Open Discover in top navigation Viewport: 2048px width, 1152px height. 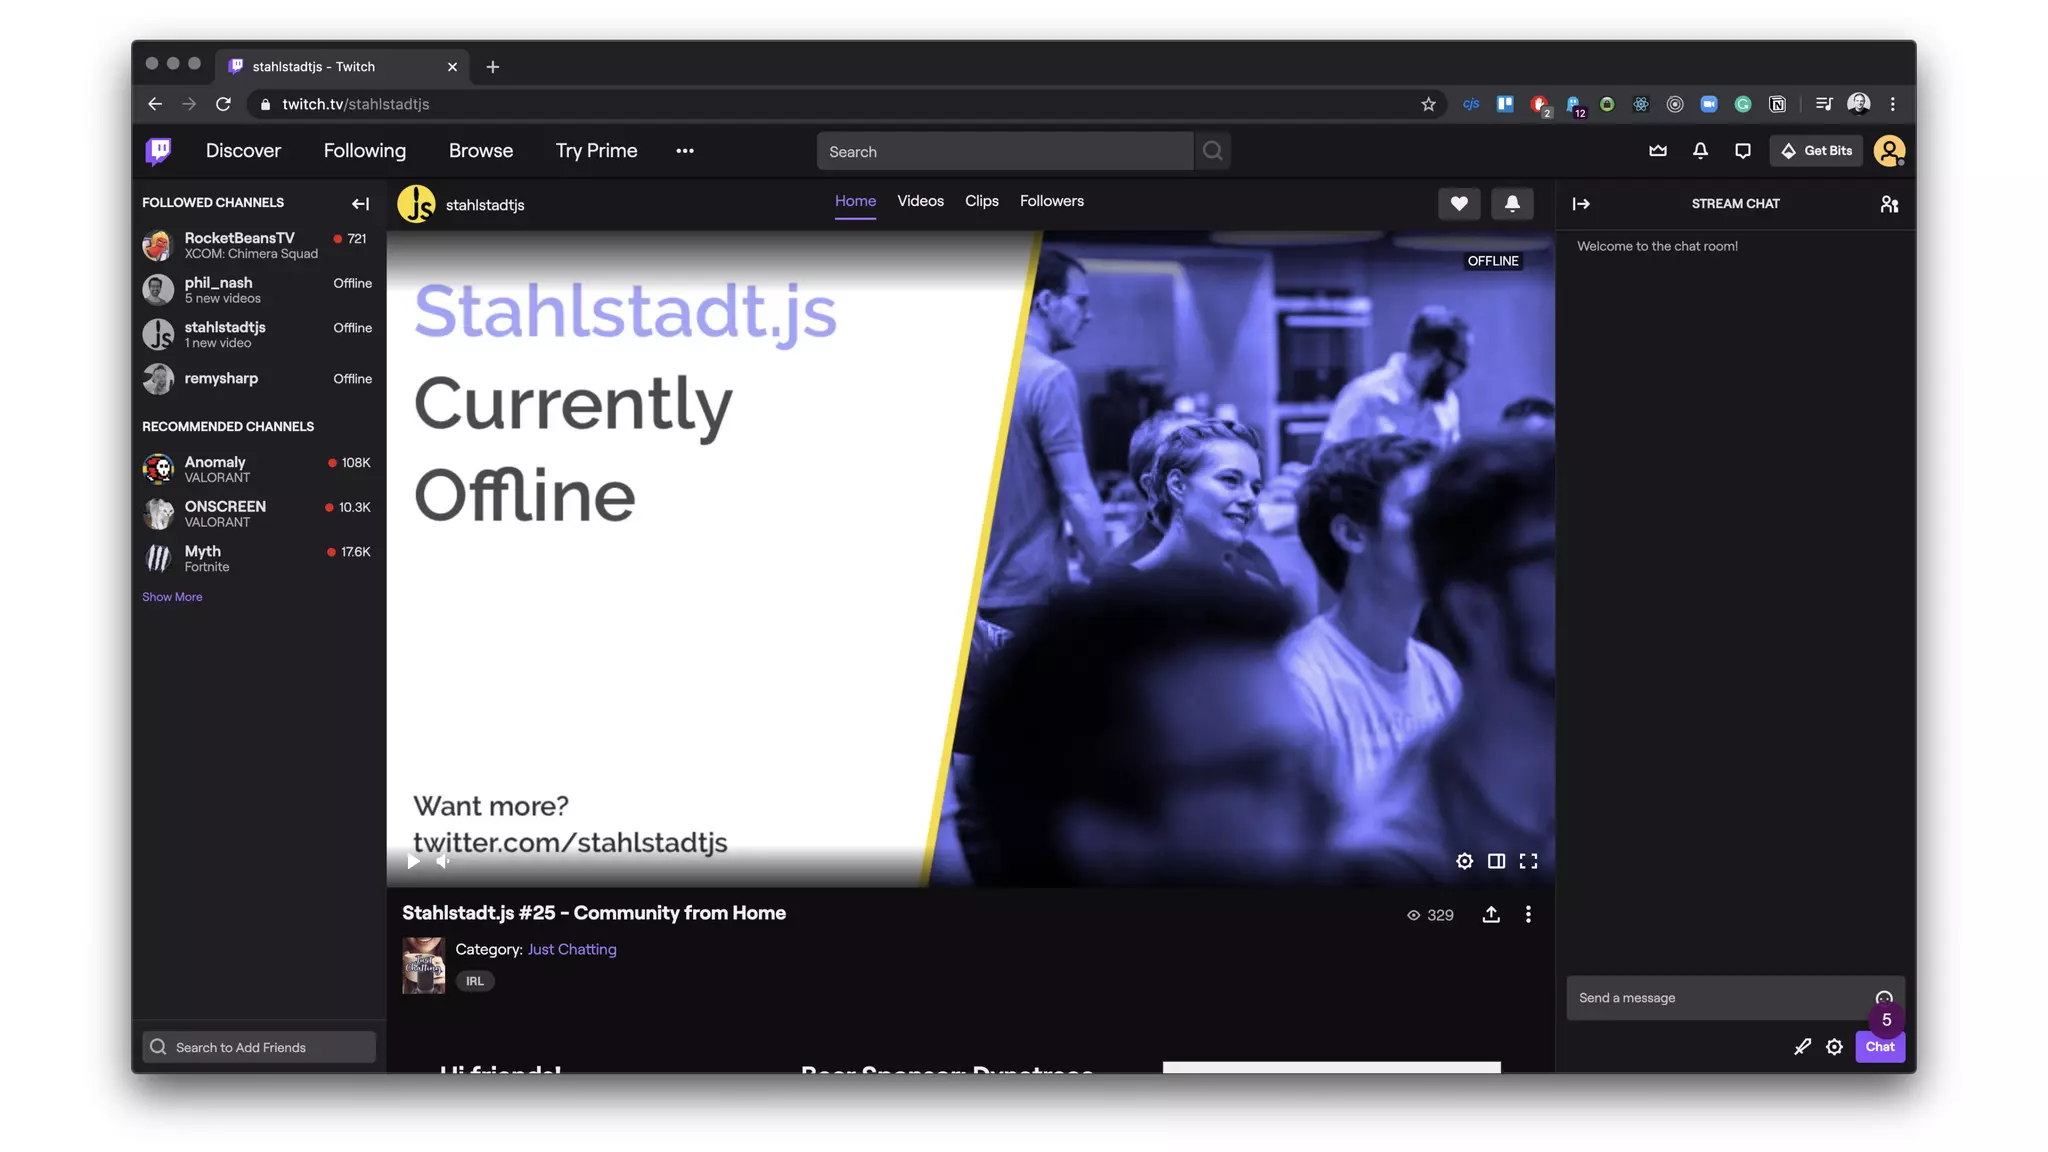pyautogui.click(x=243, y=151)
